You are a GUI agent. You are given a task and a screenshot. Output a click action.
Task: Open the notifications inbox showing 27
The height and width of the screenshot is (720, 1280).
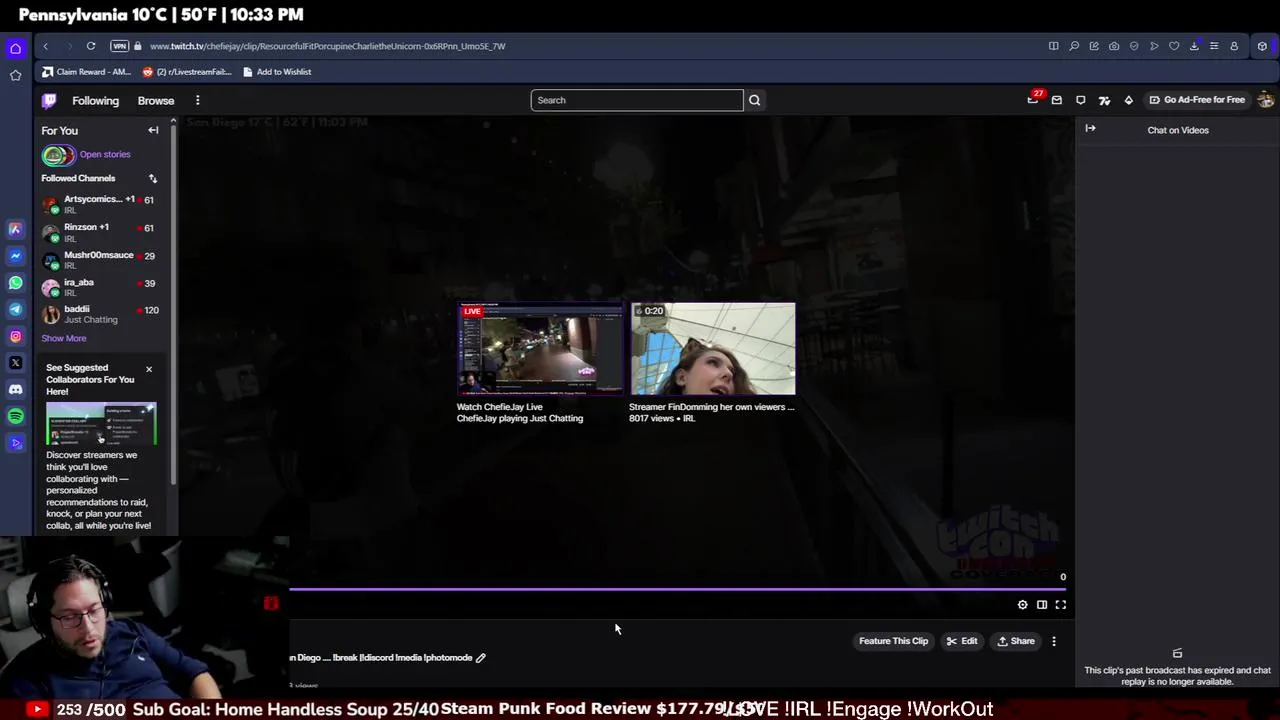(x=1034, y=99)
